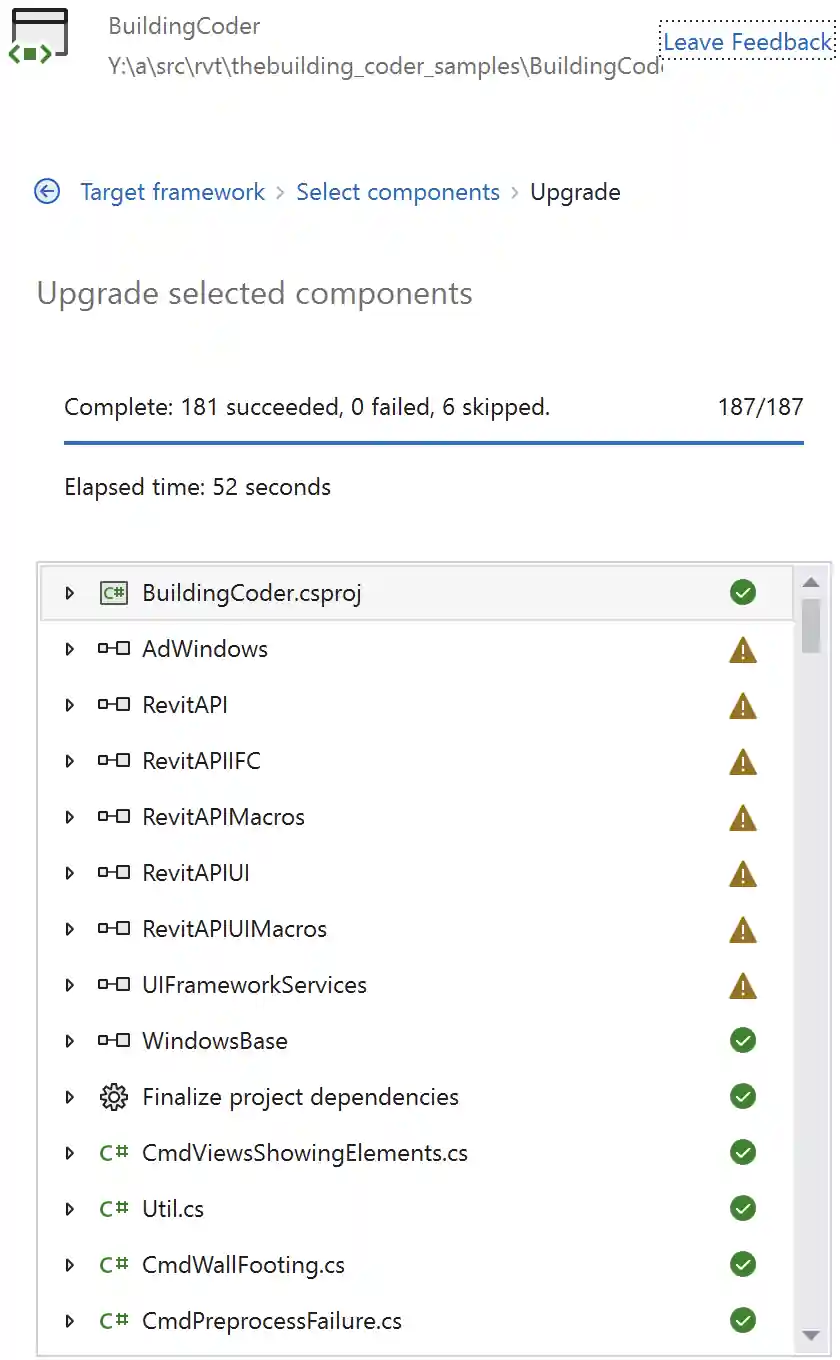Expand the BuildingCoder.csproj tree node
840x1360 pixels.
coord(68,592)
